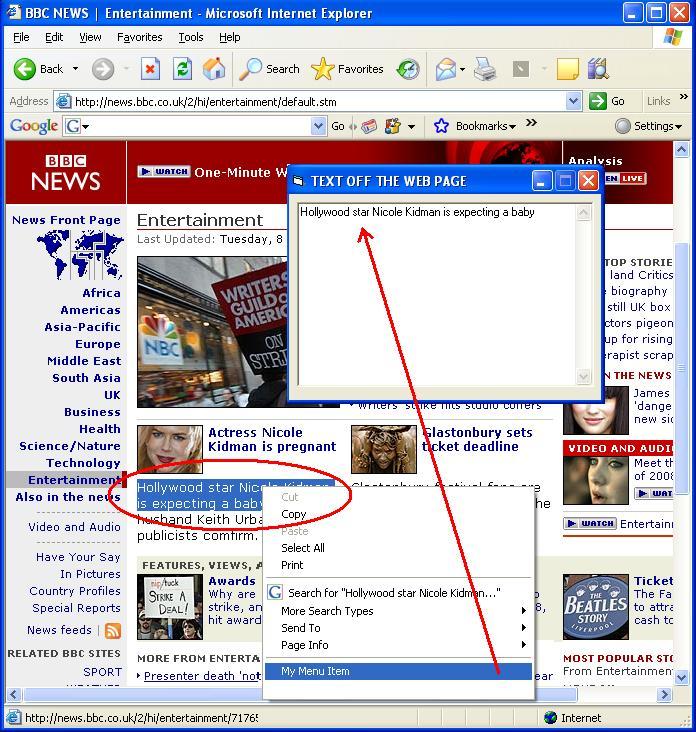Click the Back arrow icon
This screenshot has width=696, height=732.
click(x=24, y=69)
